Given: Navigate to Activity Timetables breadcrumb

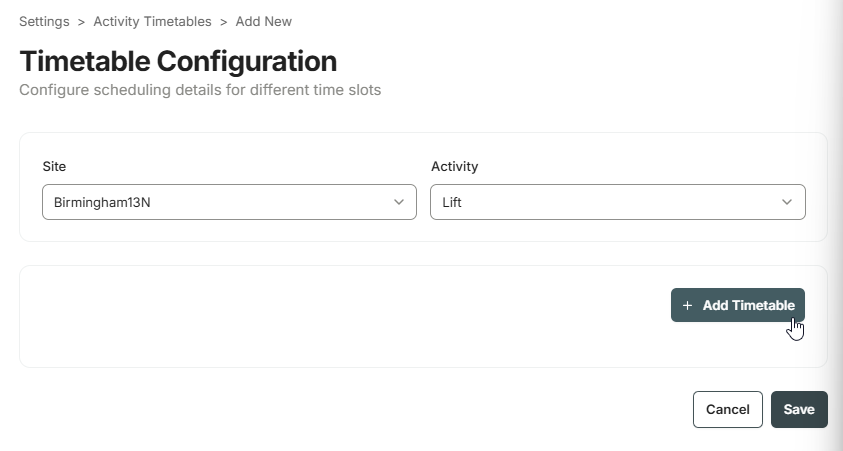Looking at the screenshot, I should point(153,22).
